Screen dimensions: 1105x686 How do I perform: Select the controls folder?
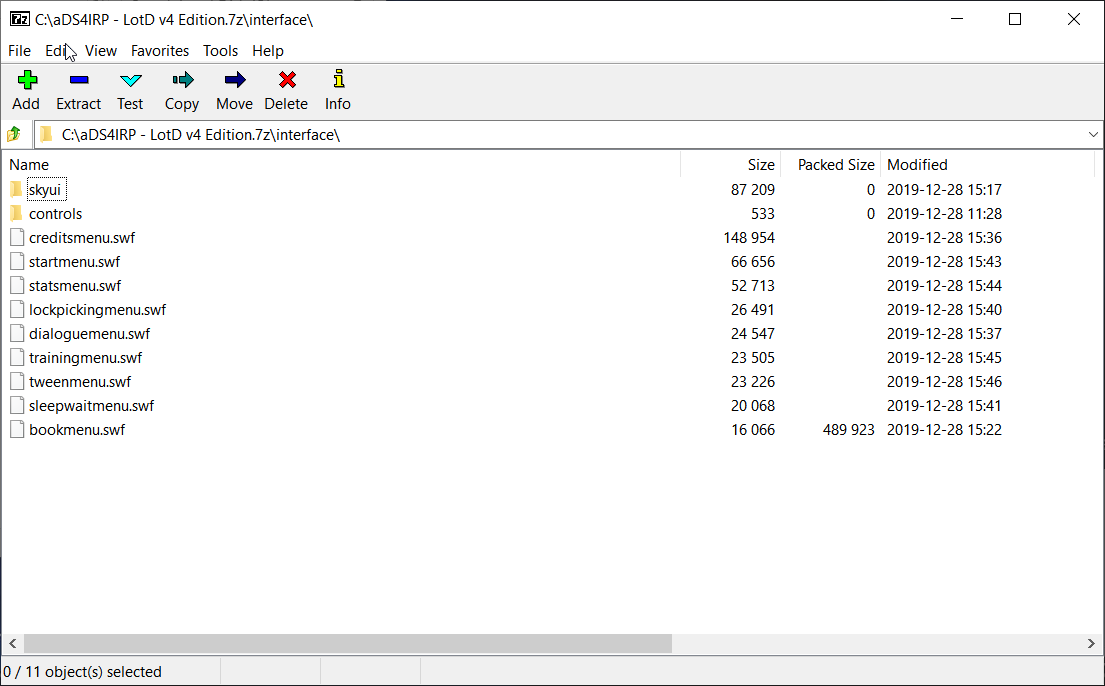[x=55, y=214]
